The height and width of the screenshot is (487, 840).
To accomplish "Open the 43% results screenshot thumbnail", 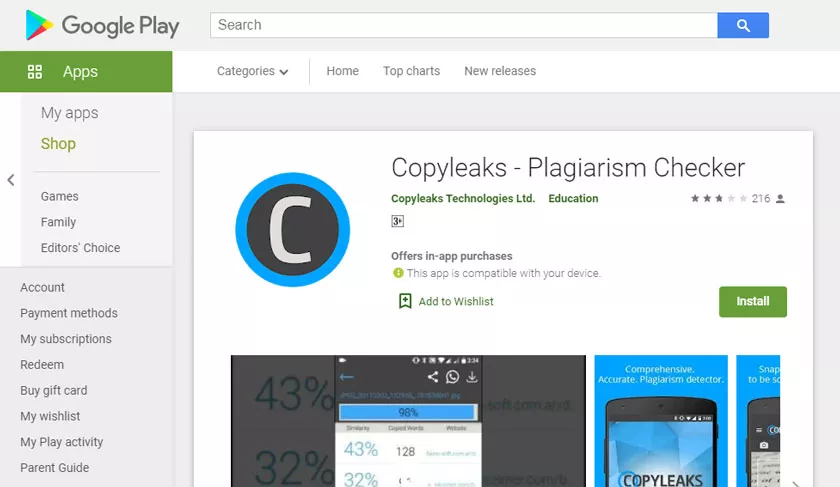I will point(408,421).
